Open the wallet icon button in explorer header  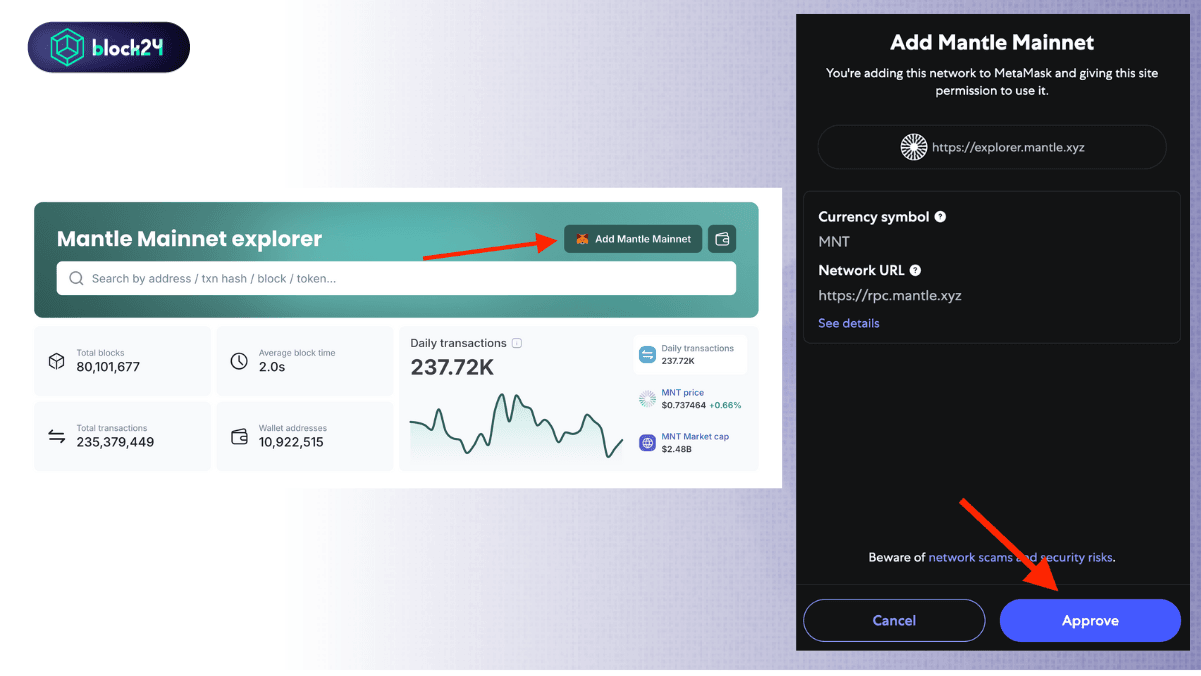click(722, 239)
